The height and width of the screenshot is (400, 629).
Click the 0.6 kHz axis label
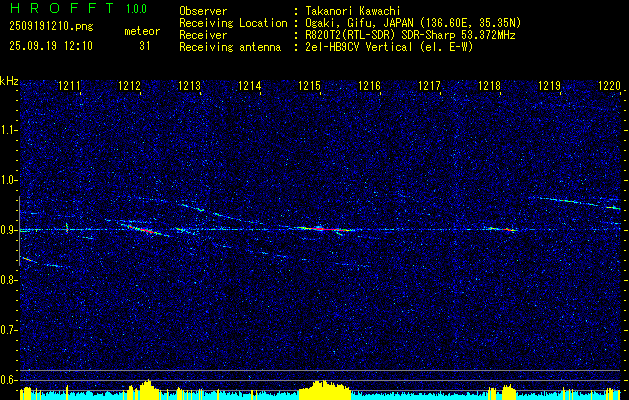(x=9, y=380)
